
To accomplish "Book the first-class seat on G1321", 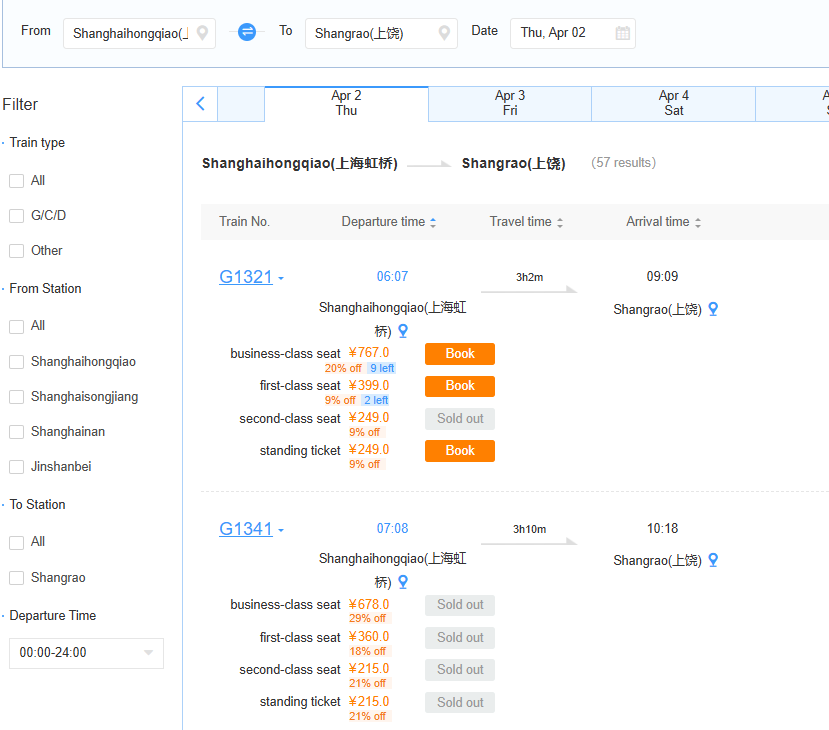I will tap(459, 386).
